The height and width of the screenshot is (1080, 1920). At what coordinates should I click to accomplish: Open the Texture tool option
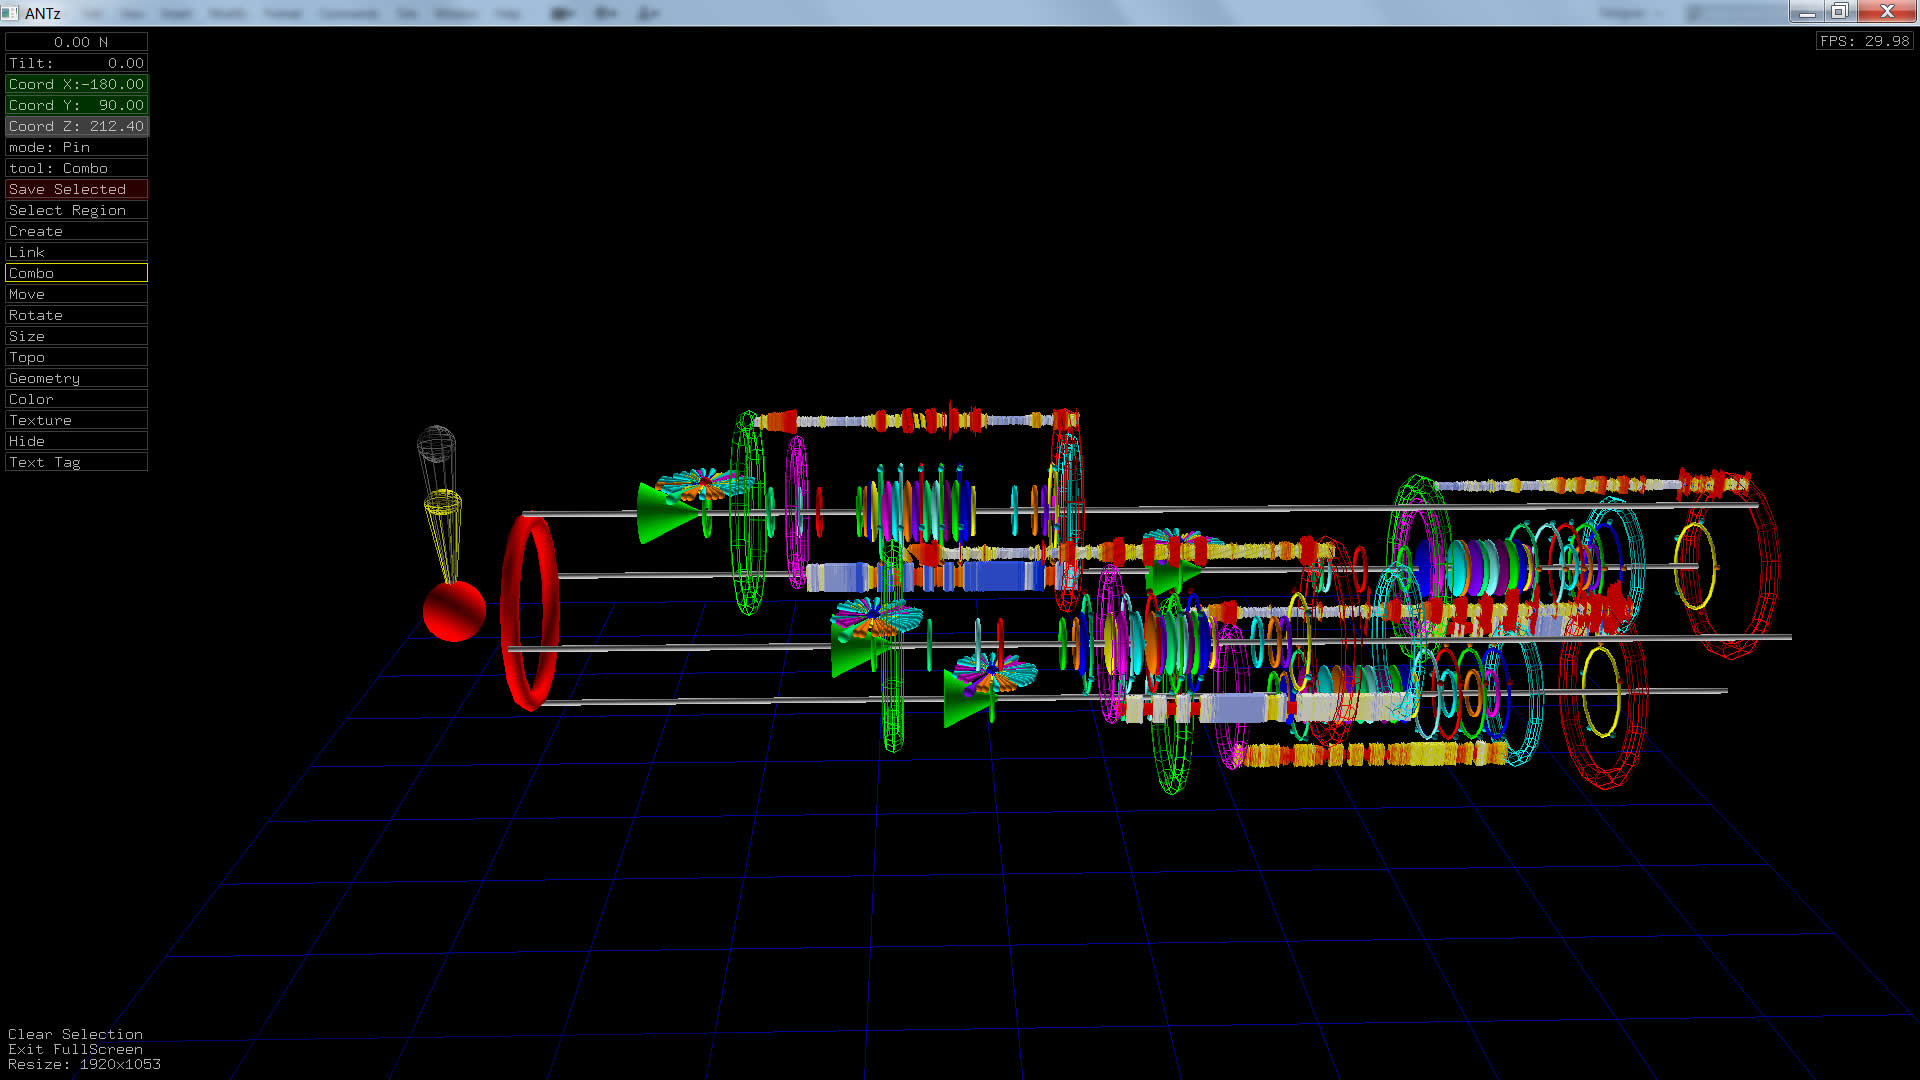coord(76,420)
